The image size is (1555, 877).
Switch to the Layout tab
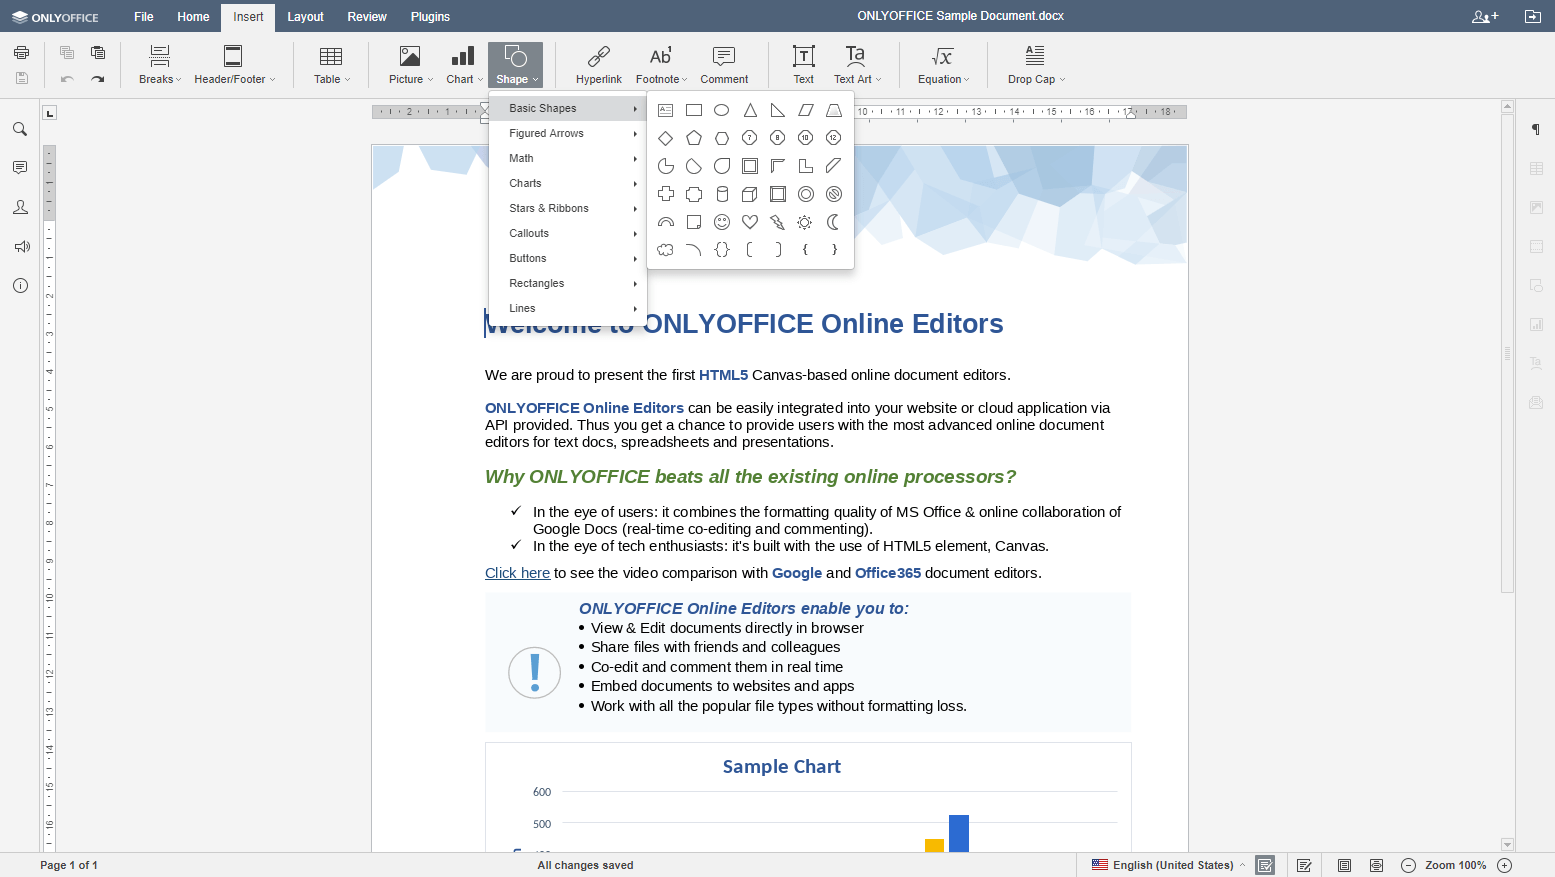pos(305,17)
